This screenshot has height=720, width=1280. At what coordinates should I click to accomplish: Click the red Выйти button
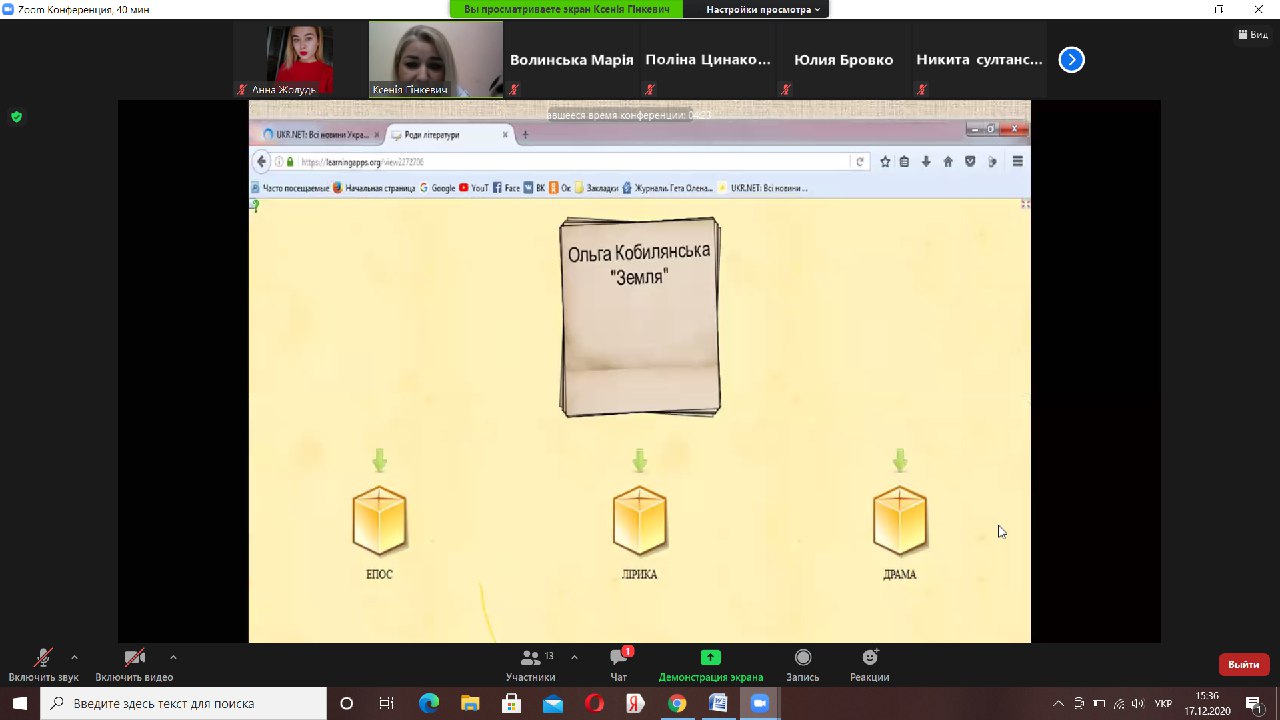pos(1243,664)
